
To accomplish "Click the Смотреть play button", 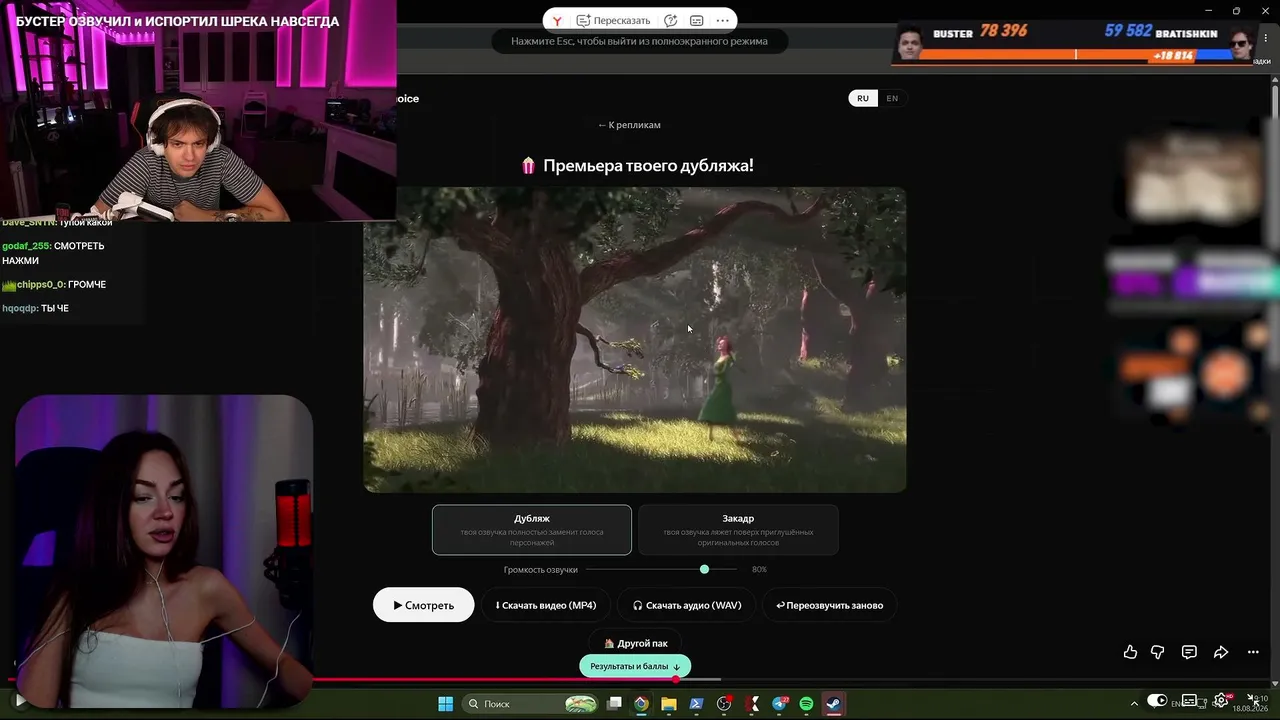I will click(x=424, y=605).
